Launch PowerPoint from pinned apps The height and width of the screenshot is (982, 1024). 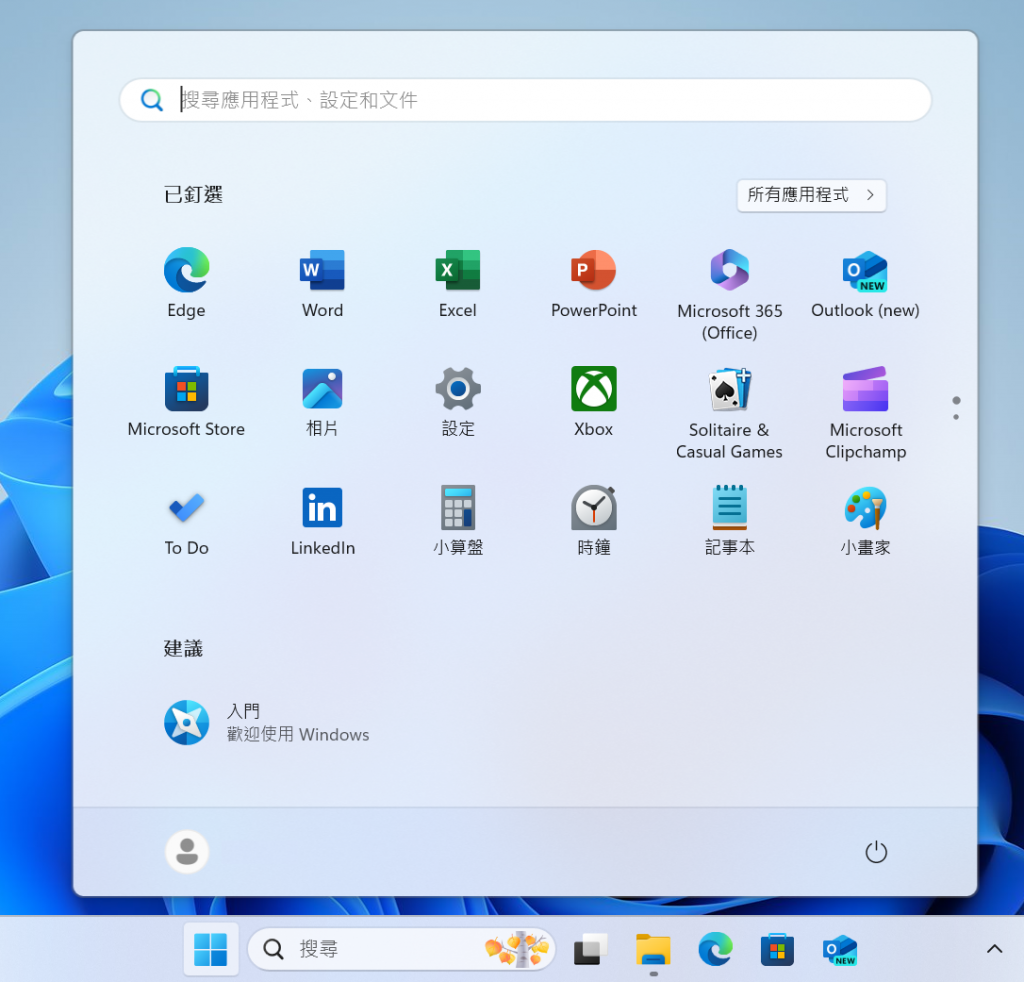(x=594, y=282)
